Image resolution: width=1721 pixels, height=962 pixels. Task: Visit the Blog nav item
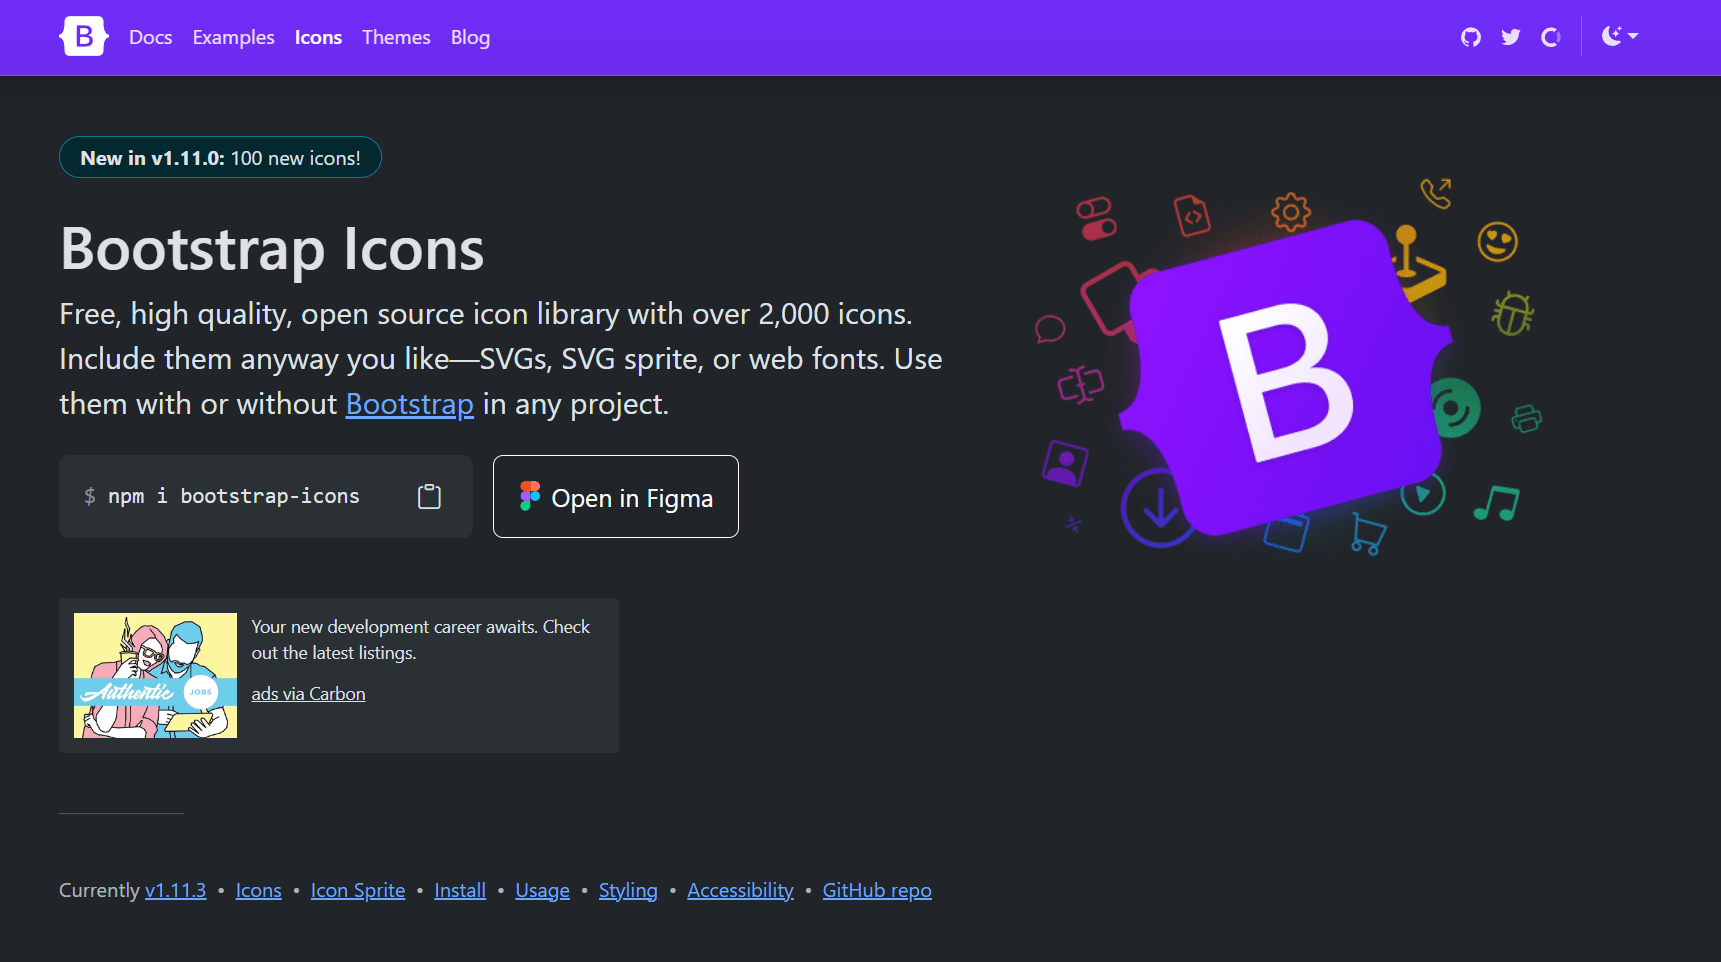pyautogui.click(x=470, y=37)
